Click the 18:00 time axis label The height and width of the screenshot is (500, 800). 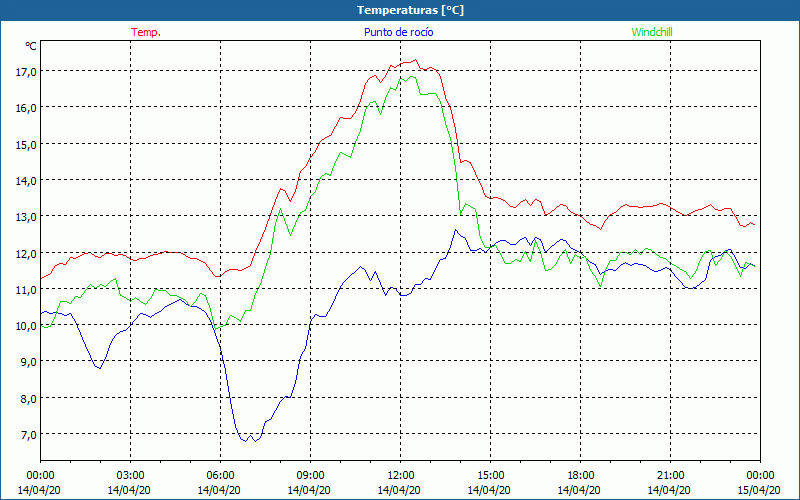coord(581,476)
